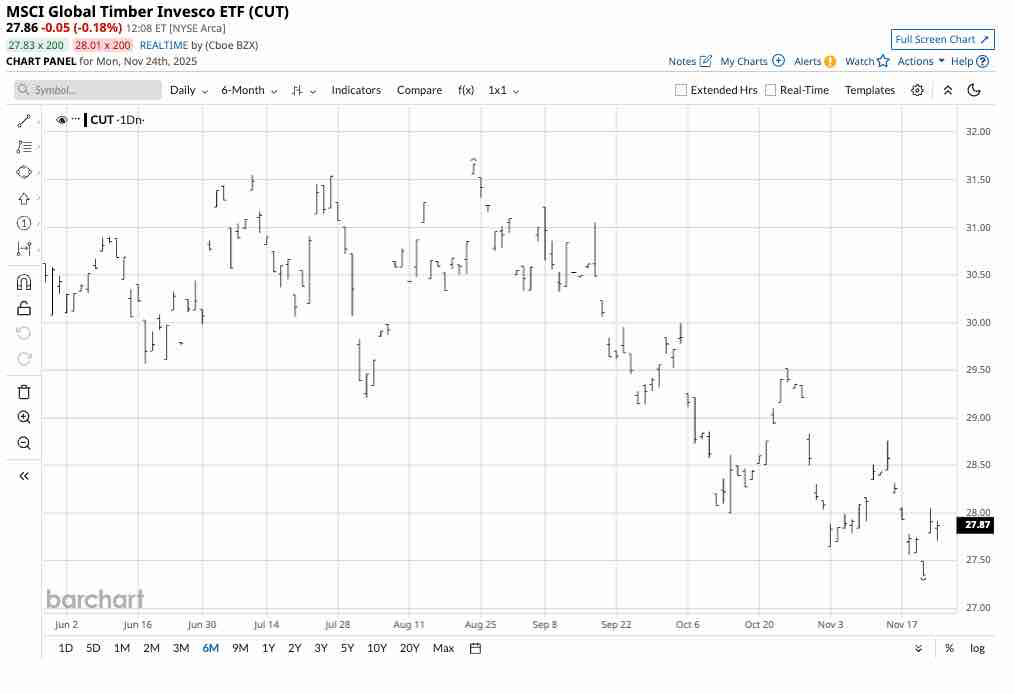Zoom in on the chart
1014x694 pixels.
[25, 417]
